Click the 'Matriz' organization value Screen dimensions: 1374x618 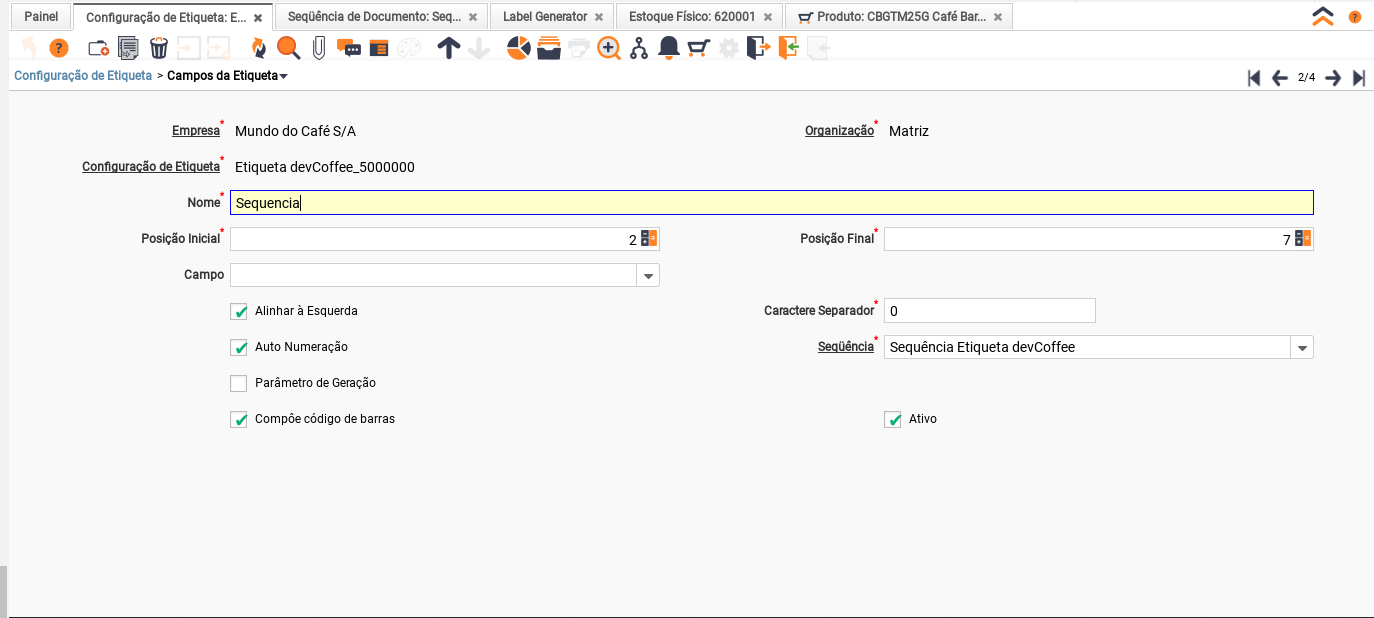[x=909, y=131]
